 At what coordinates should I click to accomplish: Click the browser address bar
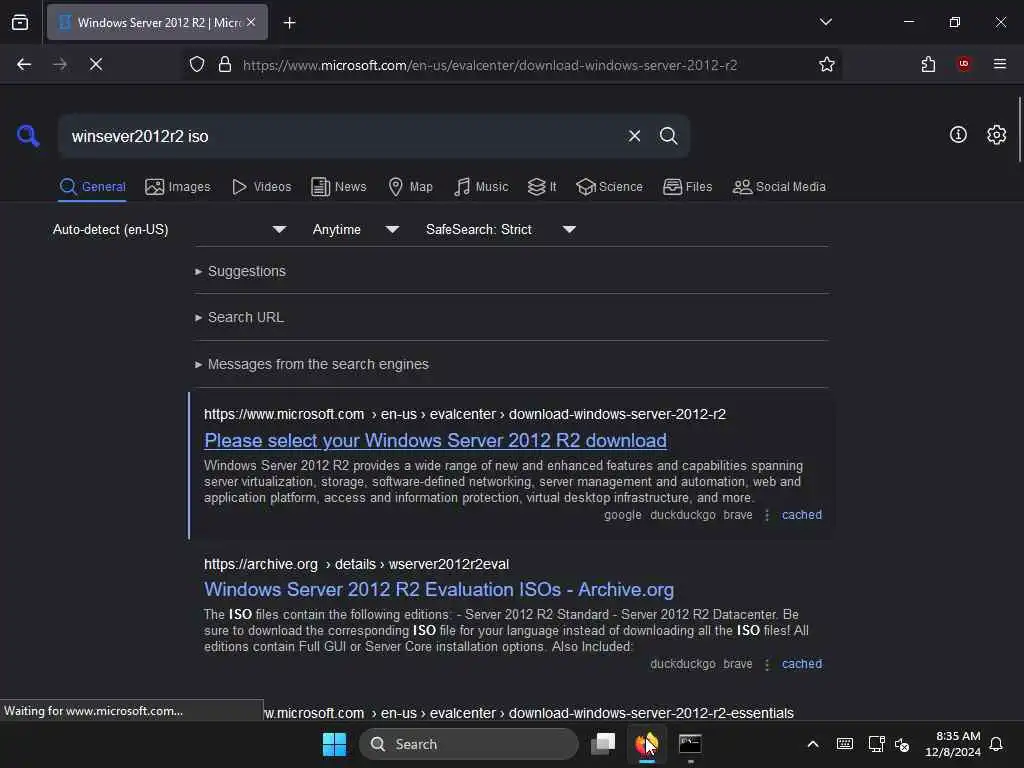pos(490,65)
